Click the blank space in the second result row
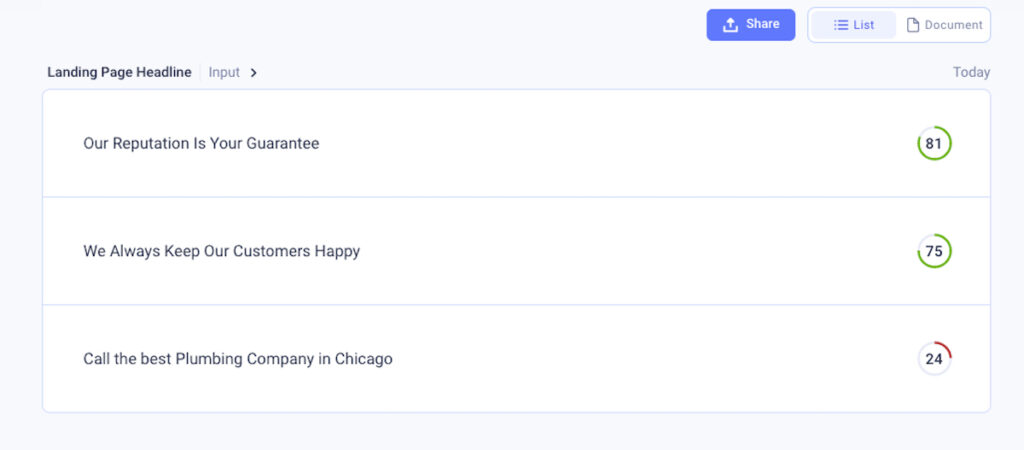Viewport: 1024px width, 450px height. (633, 251)
